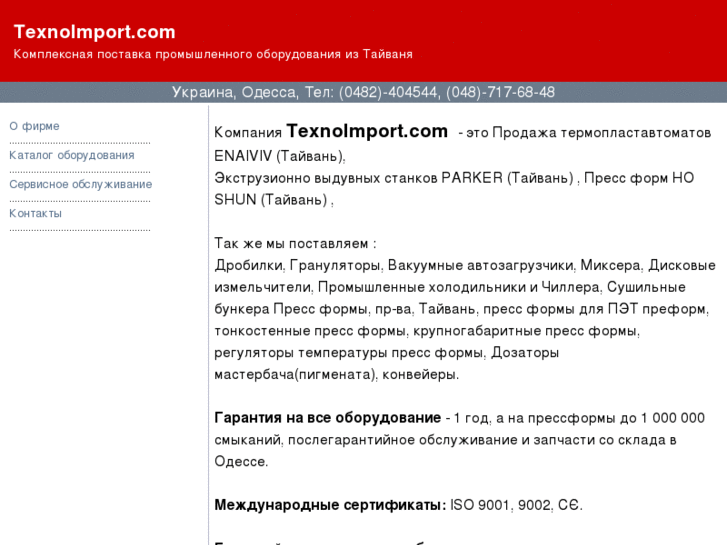
Task: Click the tagline Комплексная поставка промышленного оборудования
Action: tap(213, 54)
